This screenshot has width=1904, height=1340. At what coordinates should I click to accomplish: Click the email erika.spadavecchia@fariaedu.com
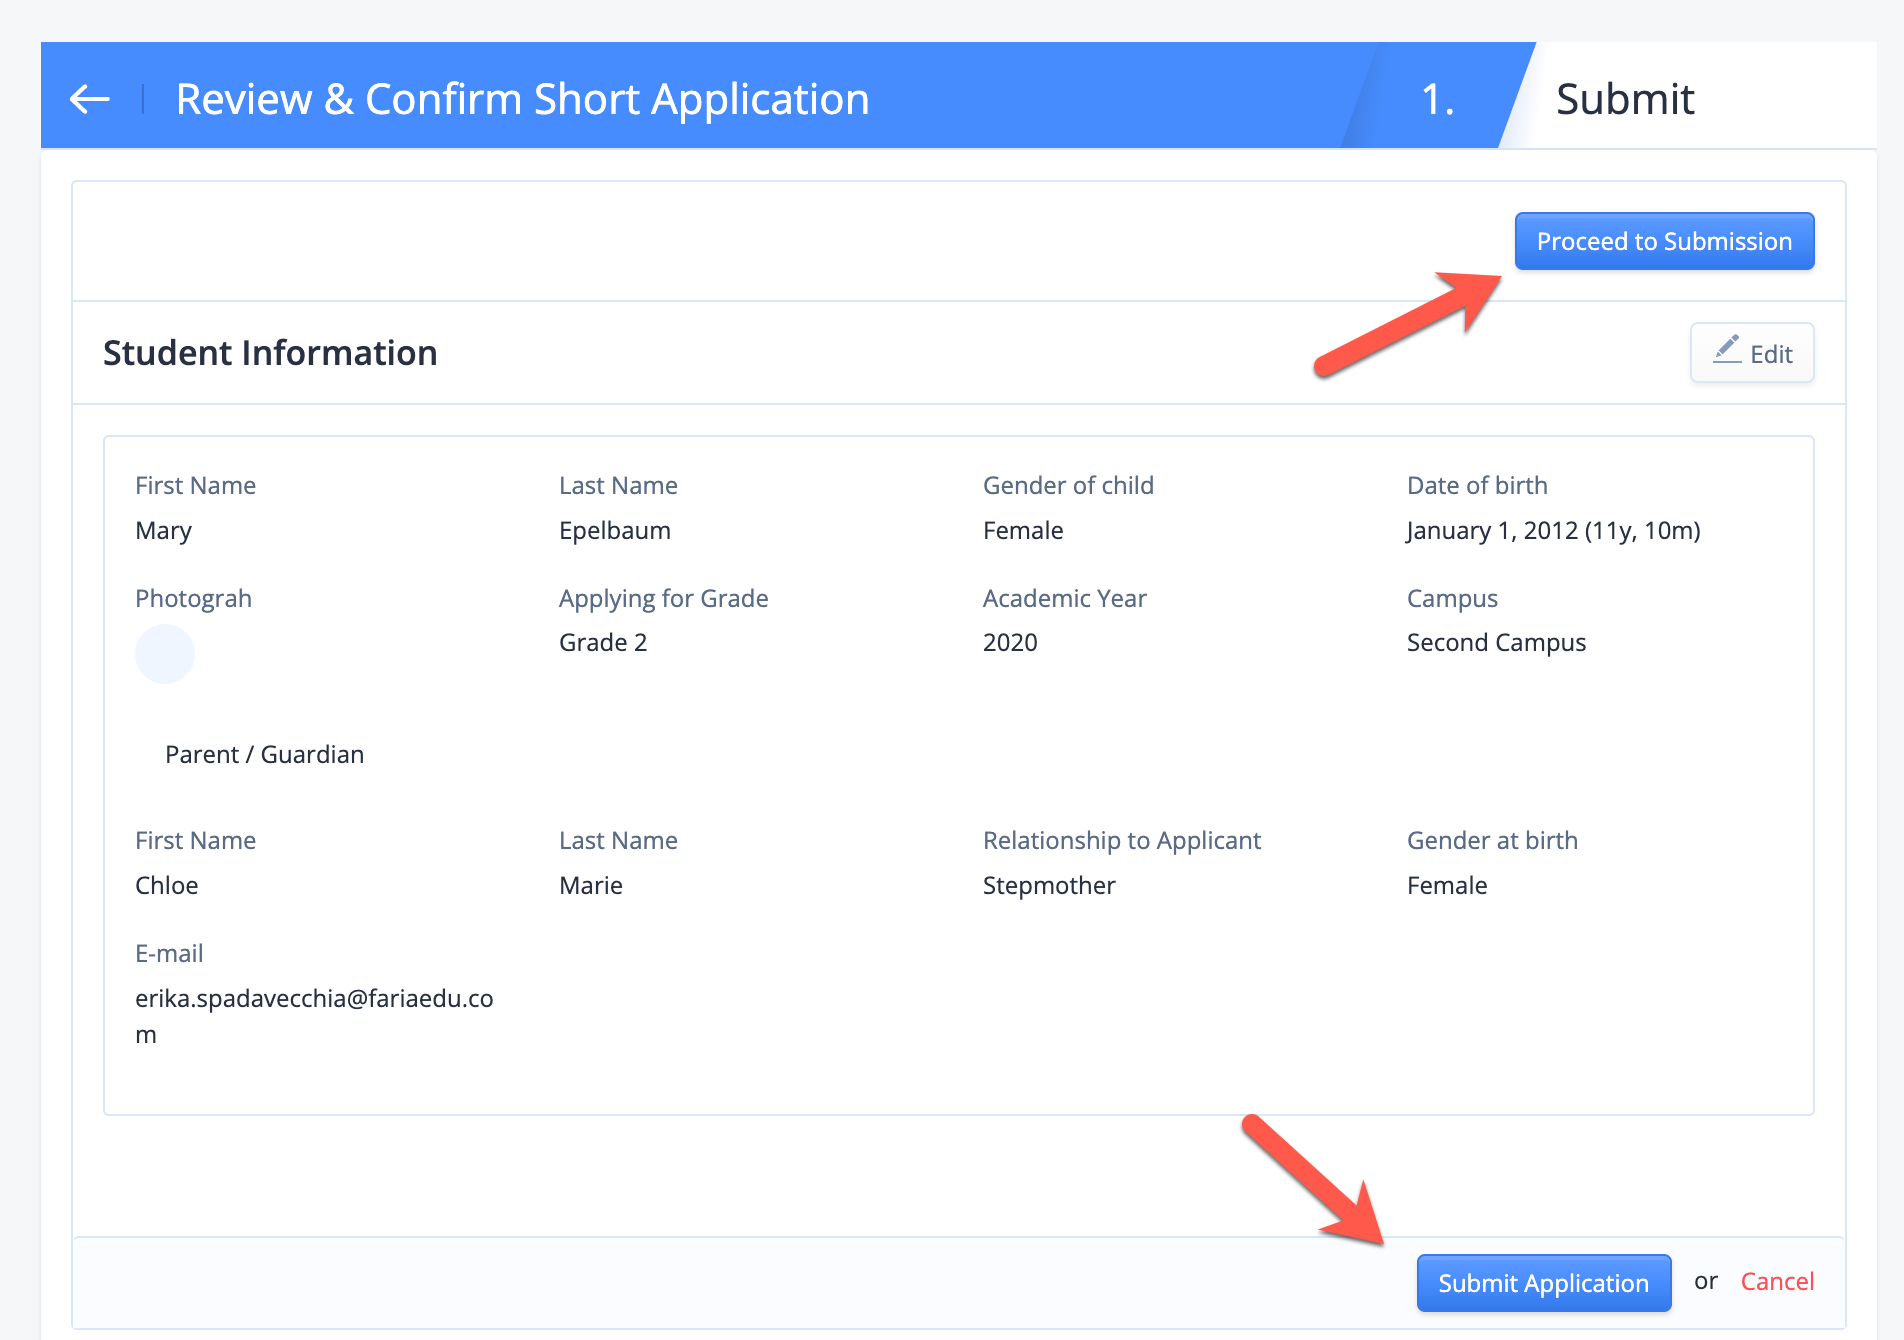tap(314, 1016)
